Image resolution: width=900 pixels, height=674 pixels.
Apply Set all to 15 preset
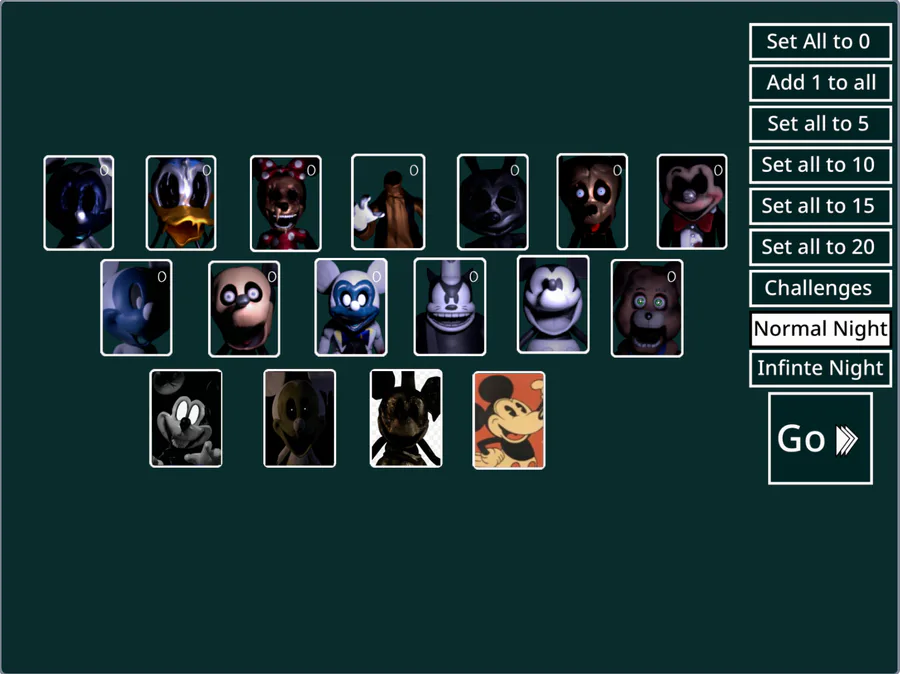[820, 206]
